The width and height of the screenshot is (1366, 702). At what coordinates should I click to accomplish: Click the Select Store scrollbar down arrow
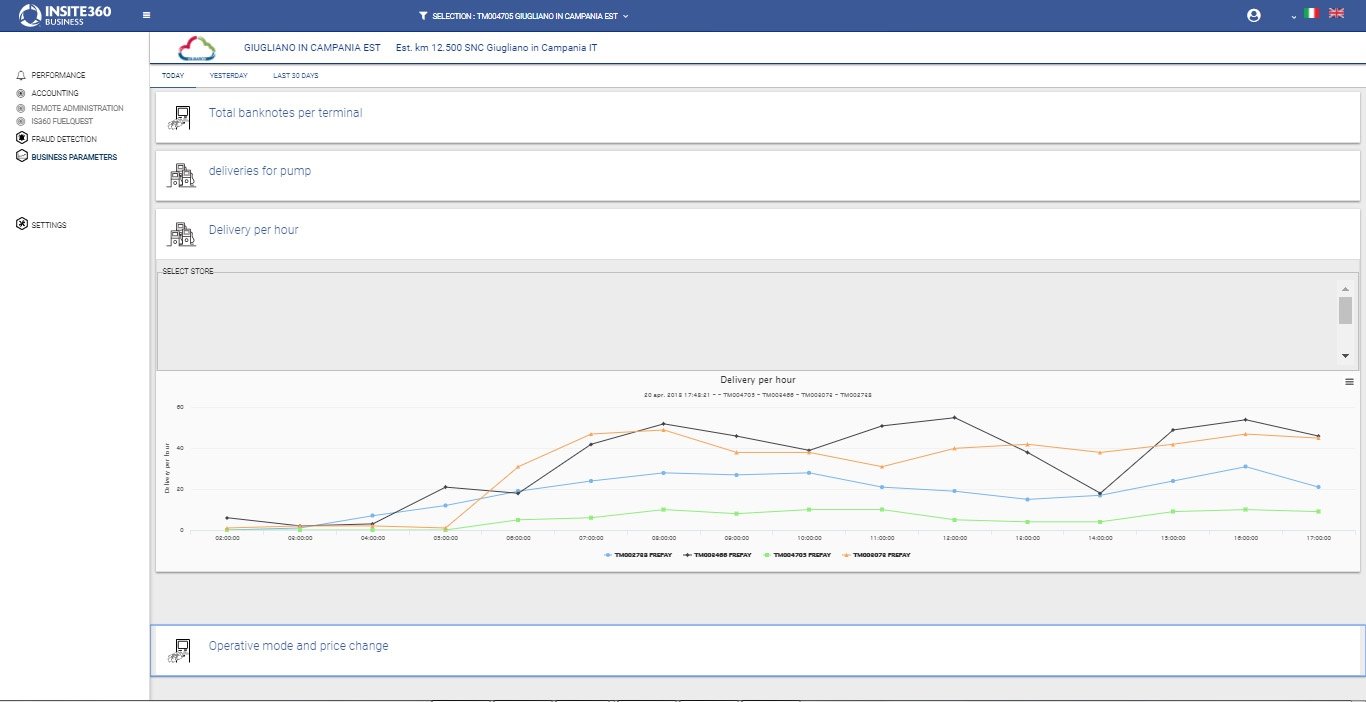tap(1345, 356)
